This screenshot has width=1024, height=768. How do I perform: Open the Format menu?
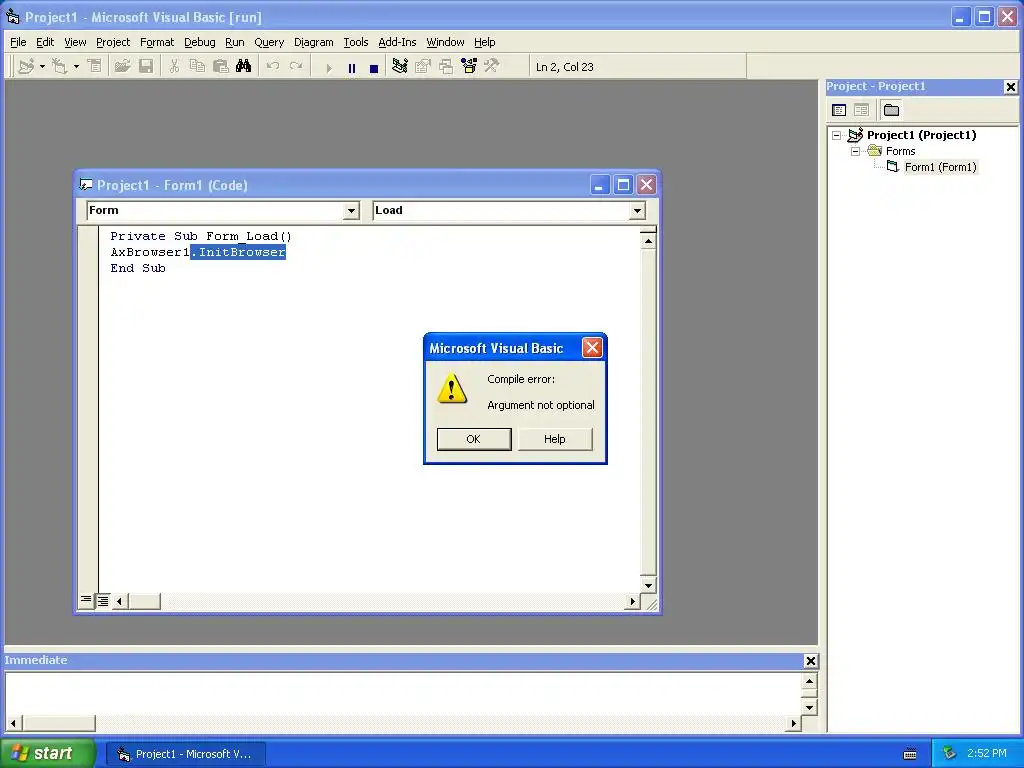157,42
